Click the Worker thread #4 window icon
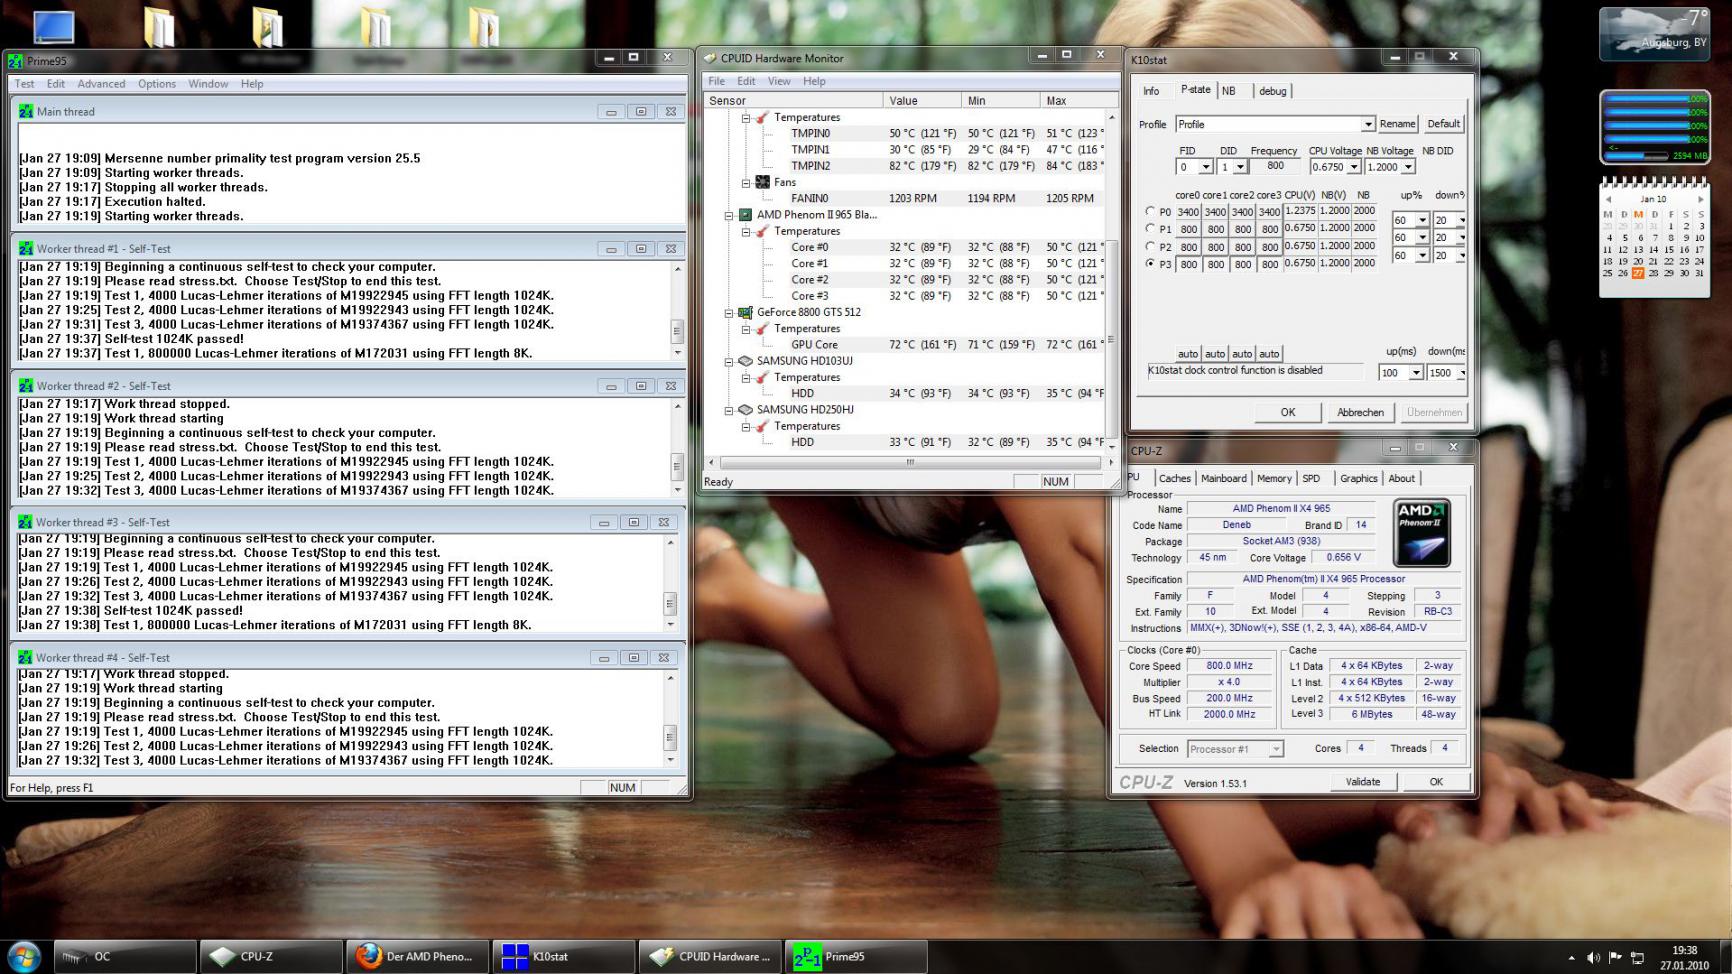The width and height of the screenshot is (1732, 974). click(26, 658)
